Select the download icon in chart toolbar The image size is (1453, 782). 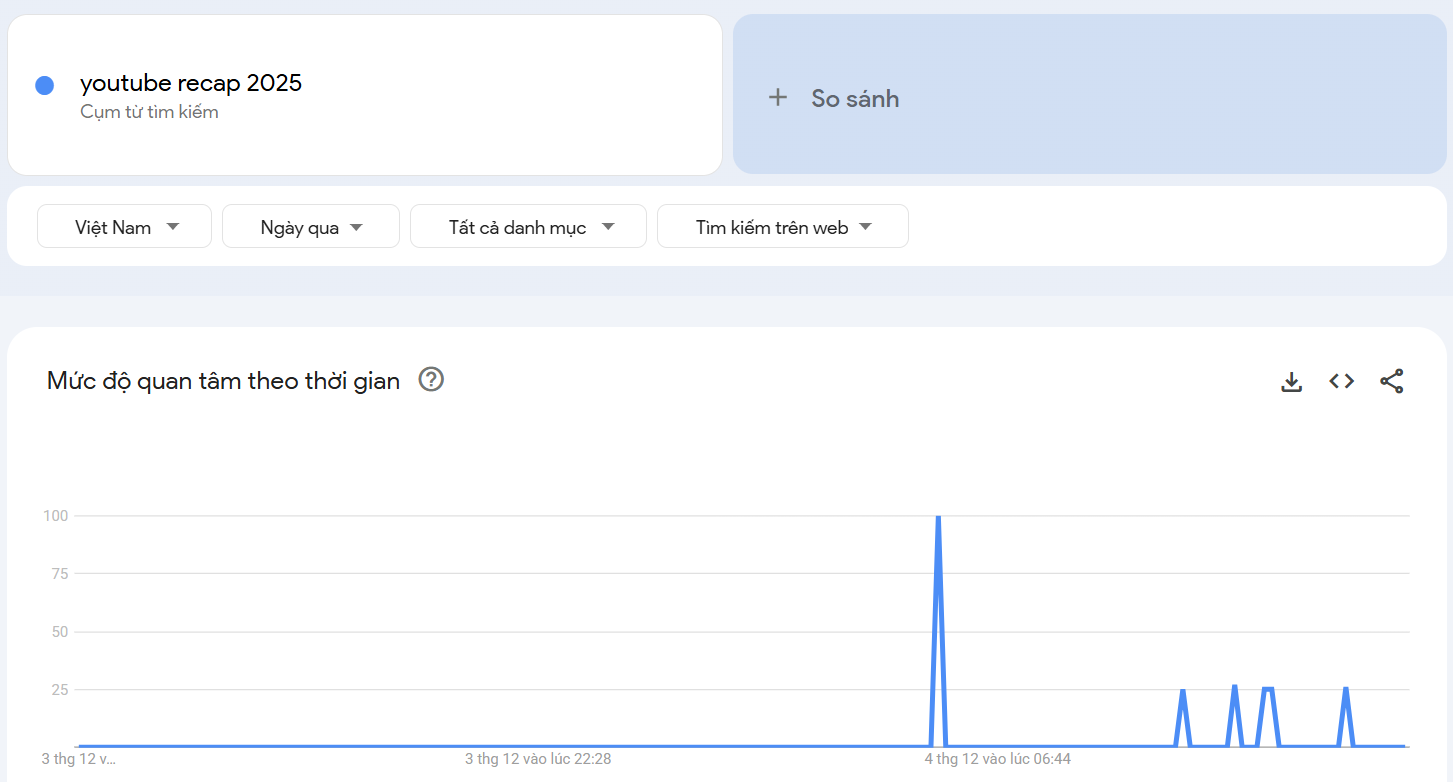(1291, 380)
